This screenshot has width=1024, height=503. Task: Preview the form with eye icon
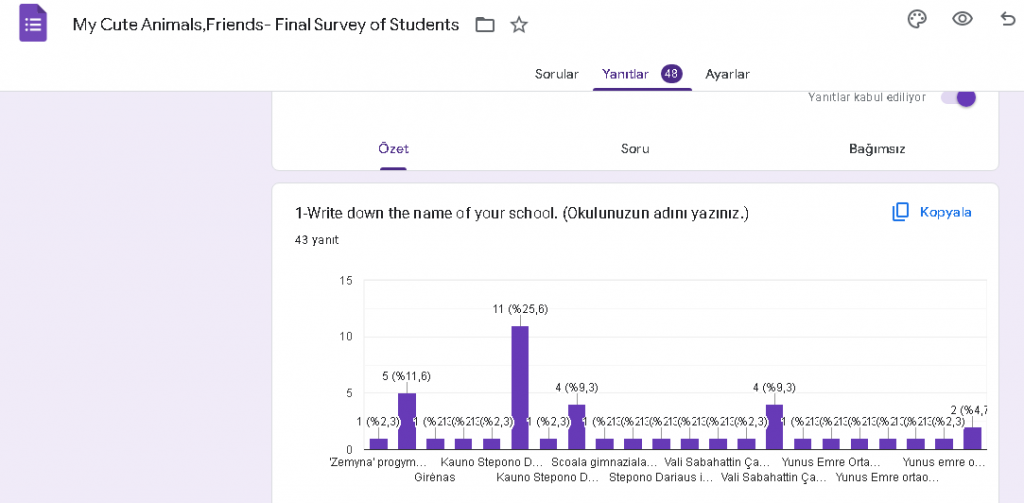pos(963,19)
